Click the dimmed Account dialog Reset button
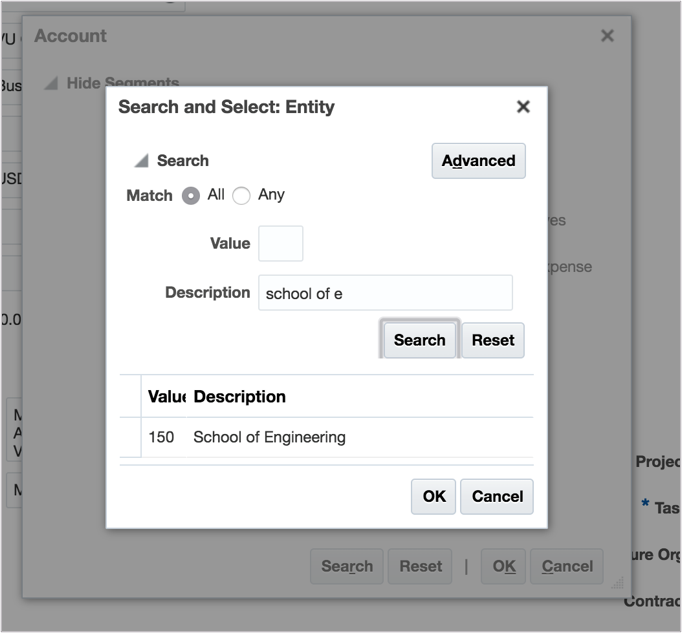Viewport: 682px width, 633px height. coord(420,566)
